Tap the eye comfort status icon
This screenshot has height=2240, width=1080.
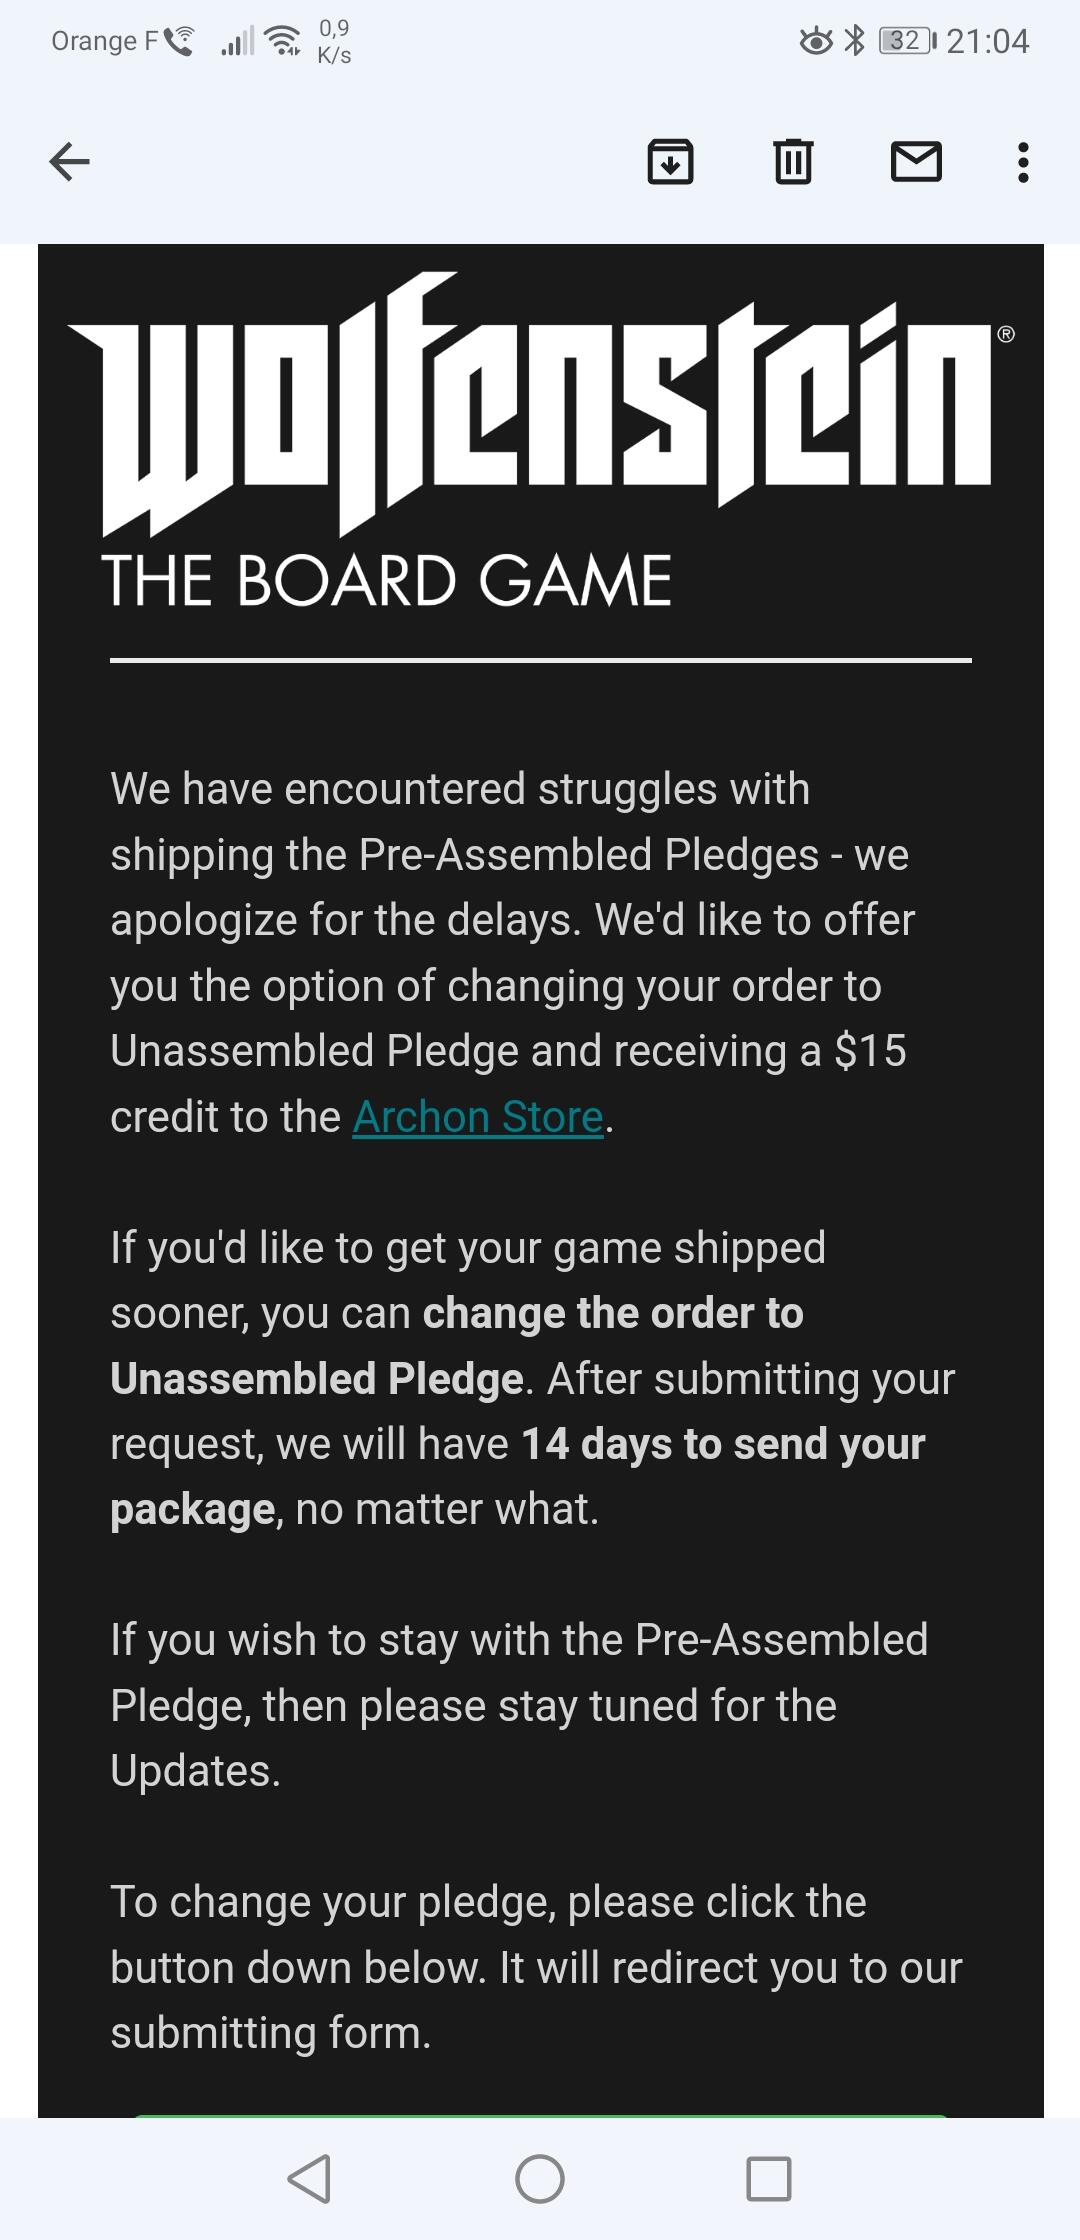tap(816, 41)
